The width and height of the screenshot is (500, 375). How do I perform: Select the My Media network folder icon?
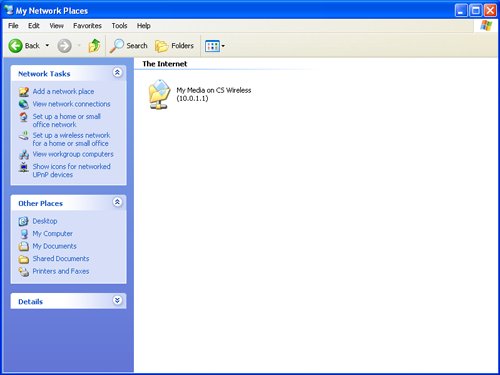[159, 95]
